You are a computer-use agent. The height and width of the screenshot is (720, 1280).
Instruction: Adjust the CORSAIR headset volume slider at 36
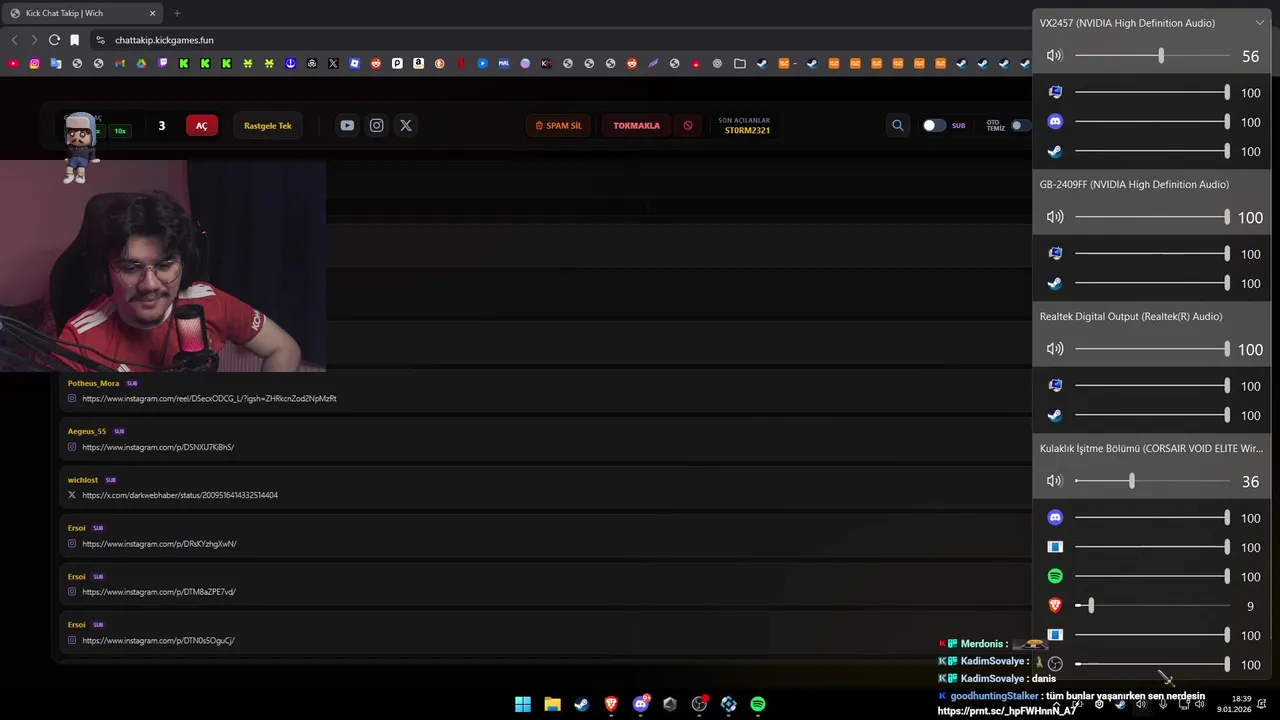click(x=1151, y=481)
